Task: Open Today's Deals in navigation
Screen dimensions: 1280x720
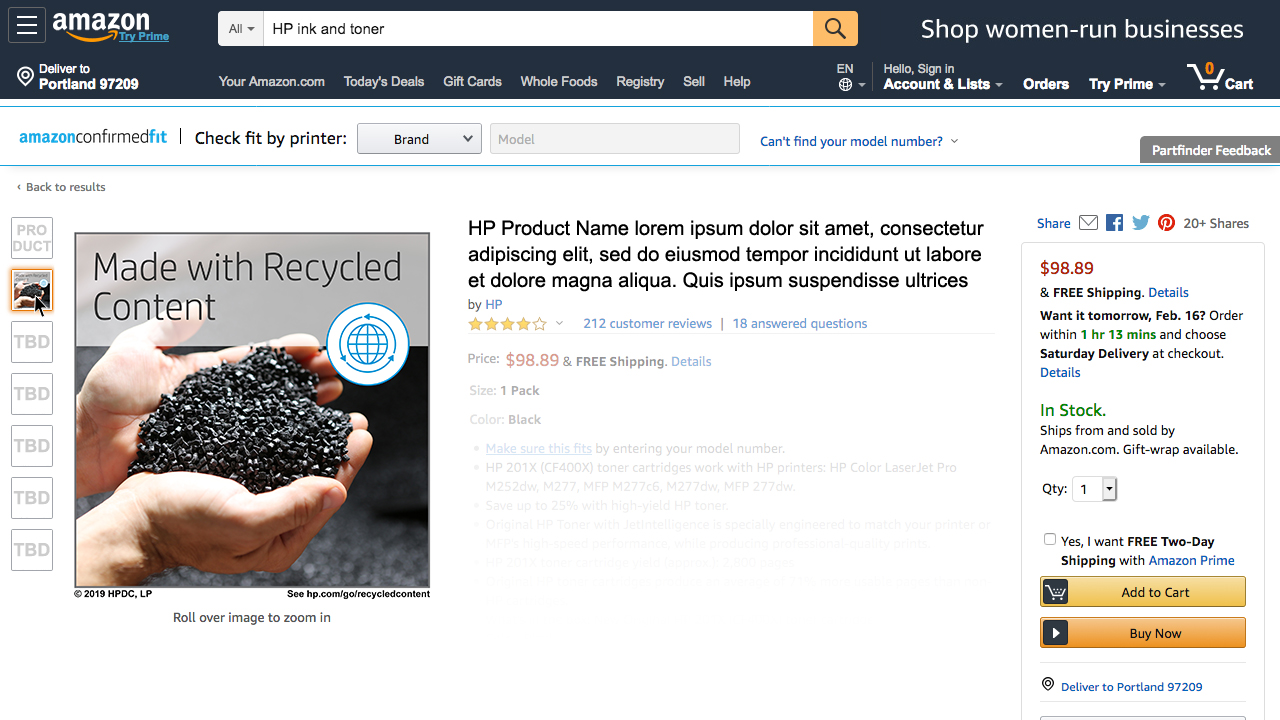Action: pyautogui.click(x=384, y=82)
